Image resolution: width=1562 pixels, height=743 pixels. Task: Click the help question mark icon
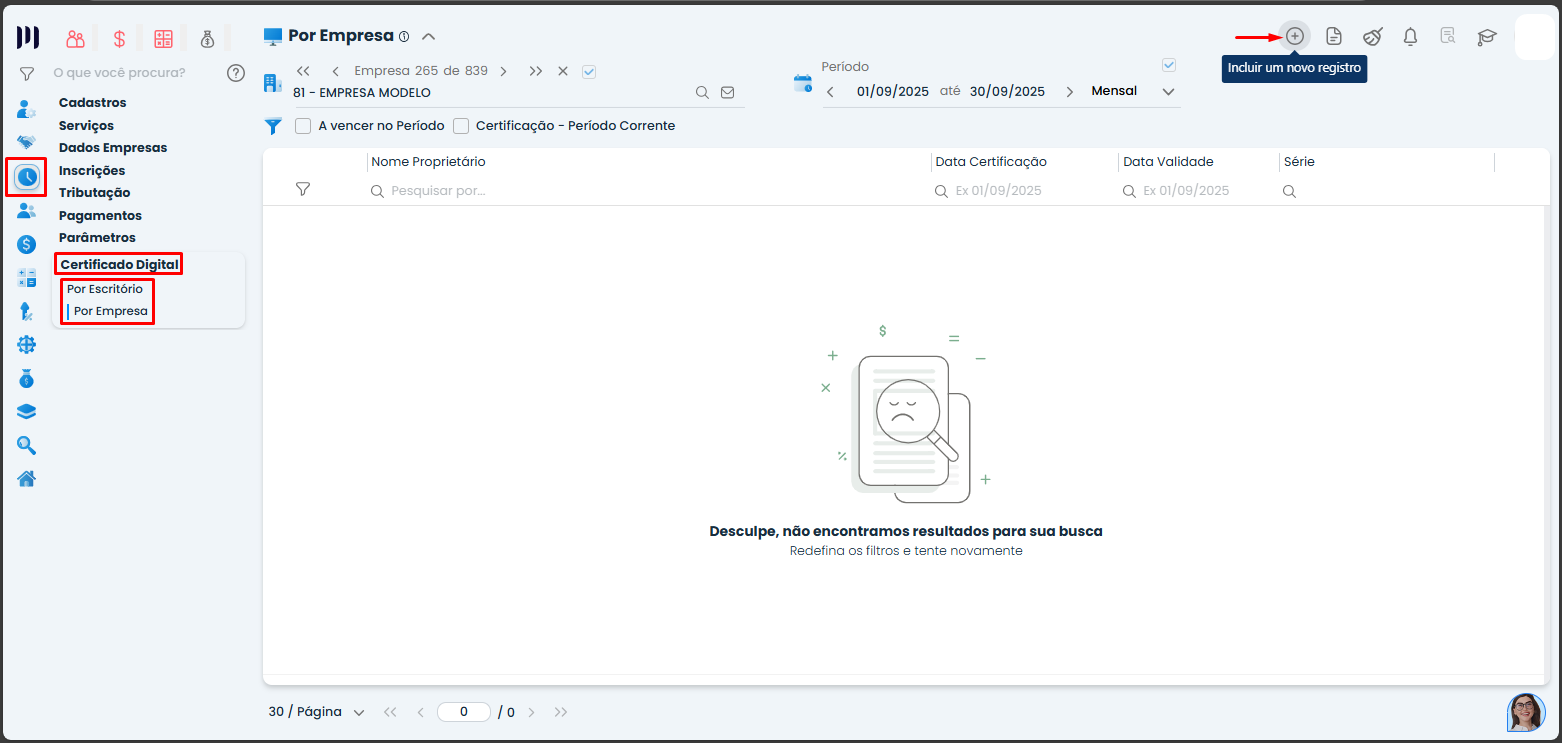coord(236,72)
